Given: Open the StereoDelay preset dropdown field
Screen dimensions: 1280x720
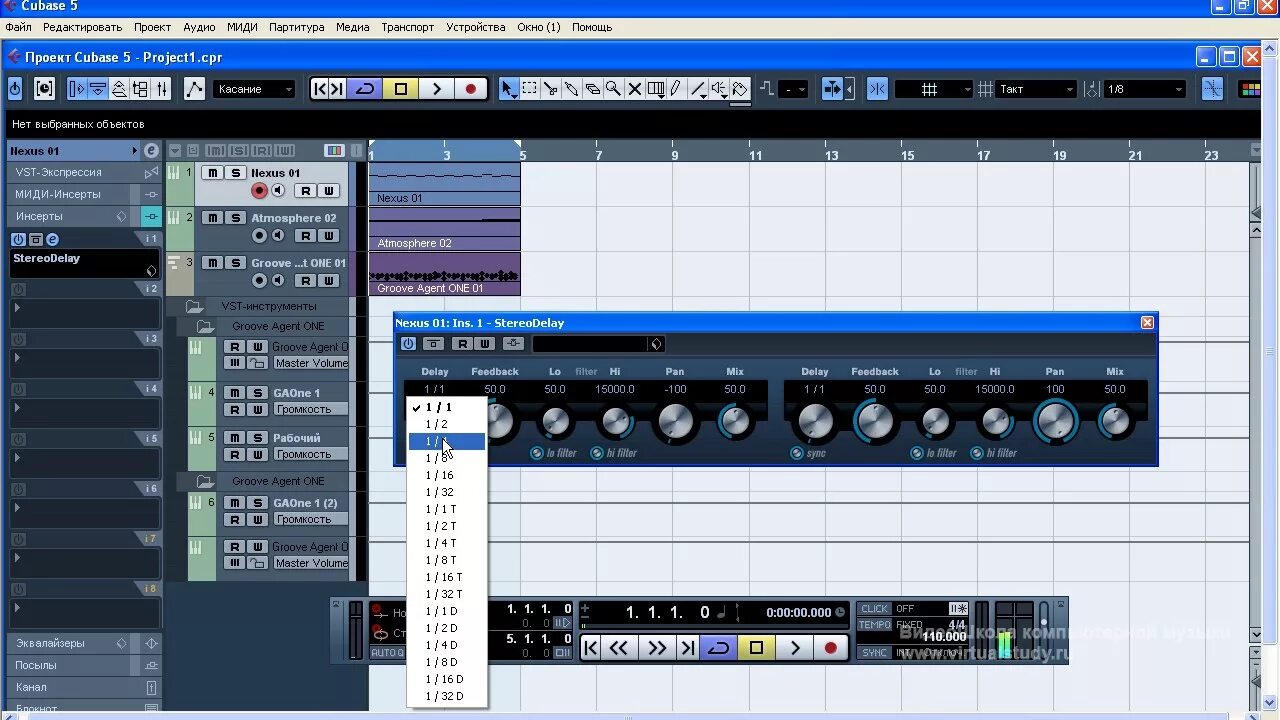Looking at the screenshot, I should pyautogui.click(x=597, y=344).
